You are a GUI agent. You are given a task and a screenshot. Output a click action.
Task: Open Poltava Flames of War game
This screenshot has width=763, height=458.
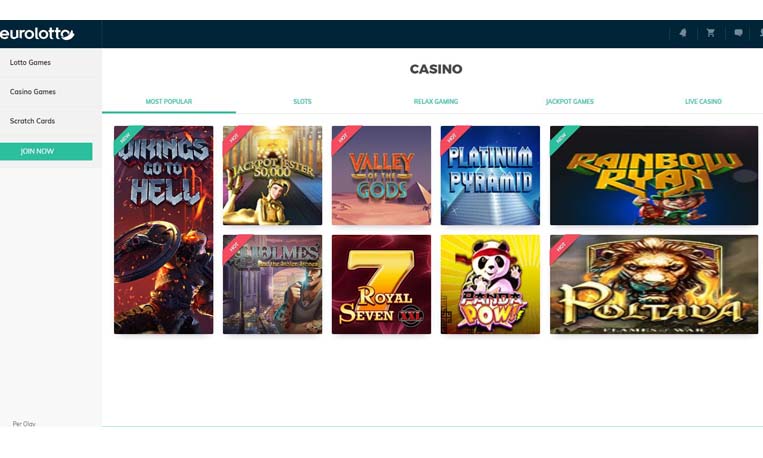tap(654, 284)
